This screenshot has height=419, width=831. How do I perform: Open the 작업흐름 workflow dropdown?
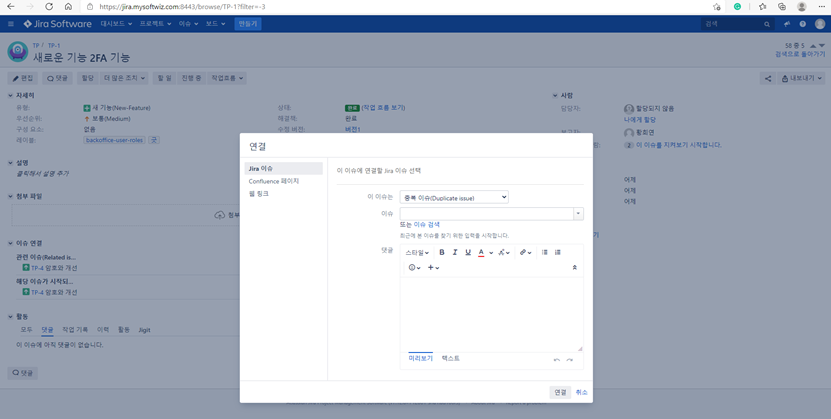point(227,78)
